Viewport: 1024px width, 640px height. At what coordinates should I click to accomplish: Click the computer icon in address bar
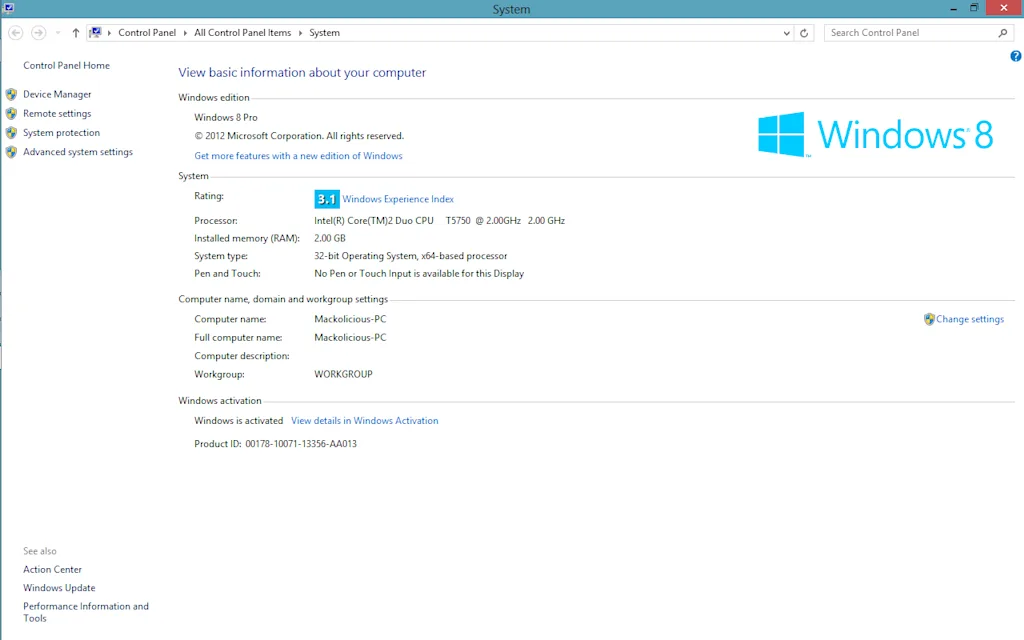tap(96, 33)
